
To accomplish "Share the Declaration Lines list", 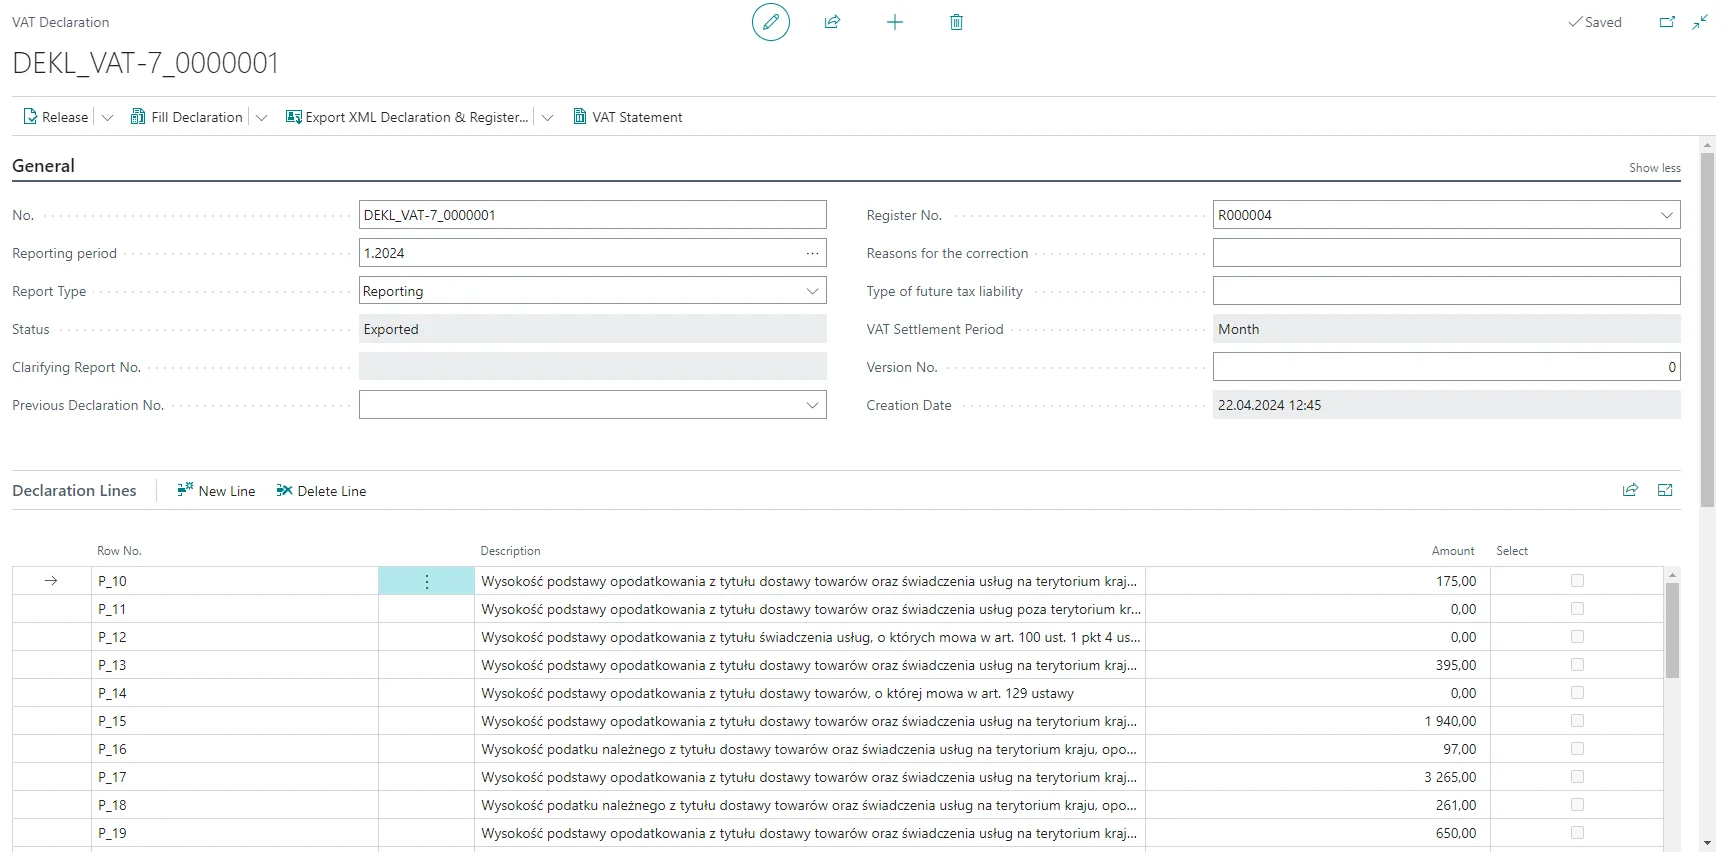I will (x=1630, y=490).
